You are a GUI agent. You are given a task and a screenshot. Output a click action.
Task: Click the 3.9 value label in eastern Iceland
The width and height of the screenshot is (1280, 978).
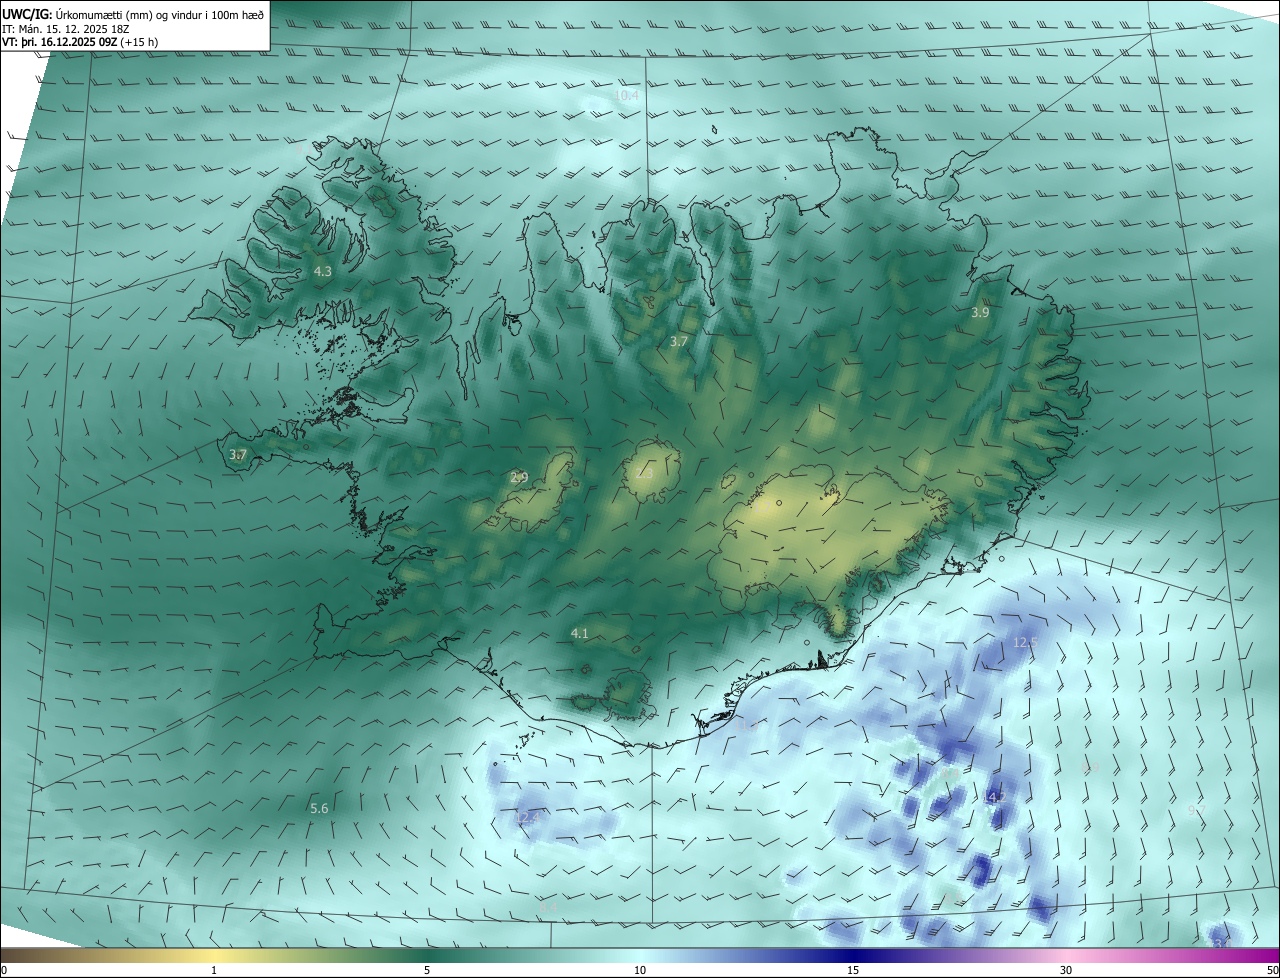pyautogui.click(x=980, y=312)
